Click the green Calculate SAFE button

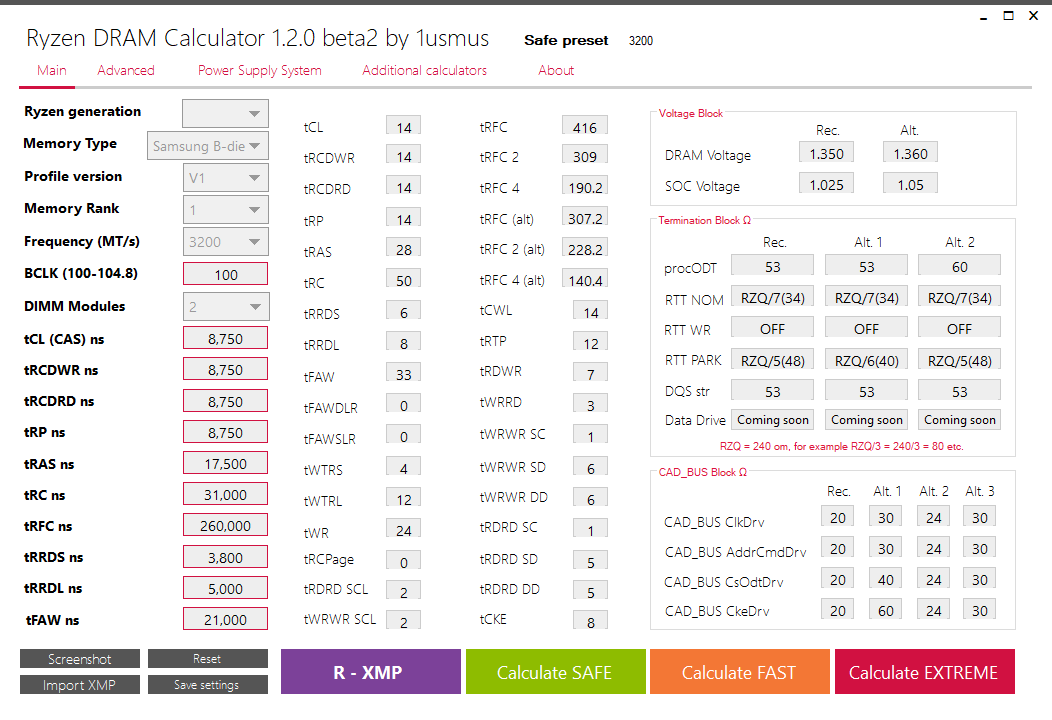556,672
